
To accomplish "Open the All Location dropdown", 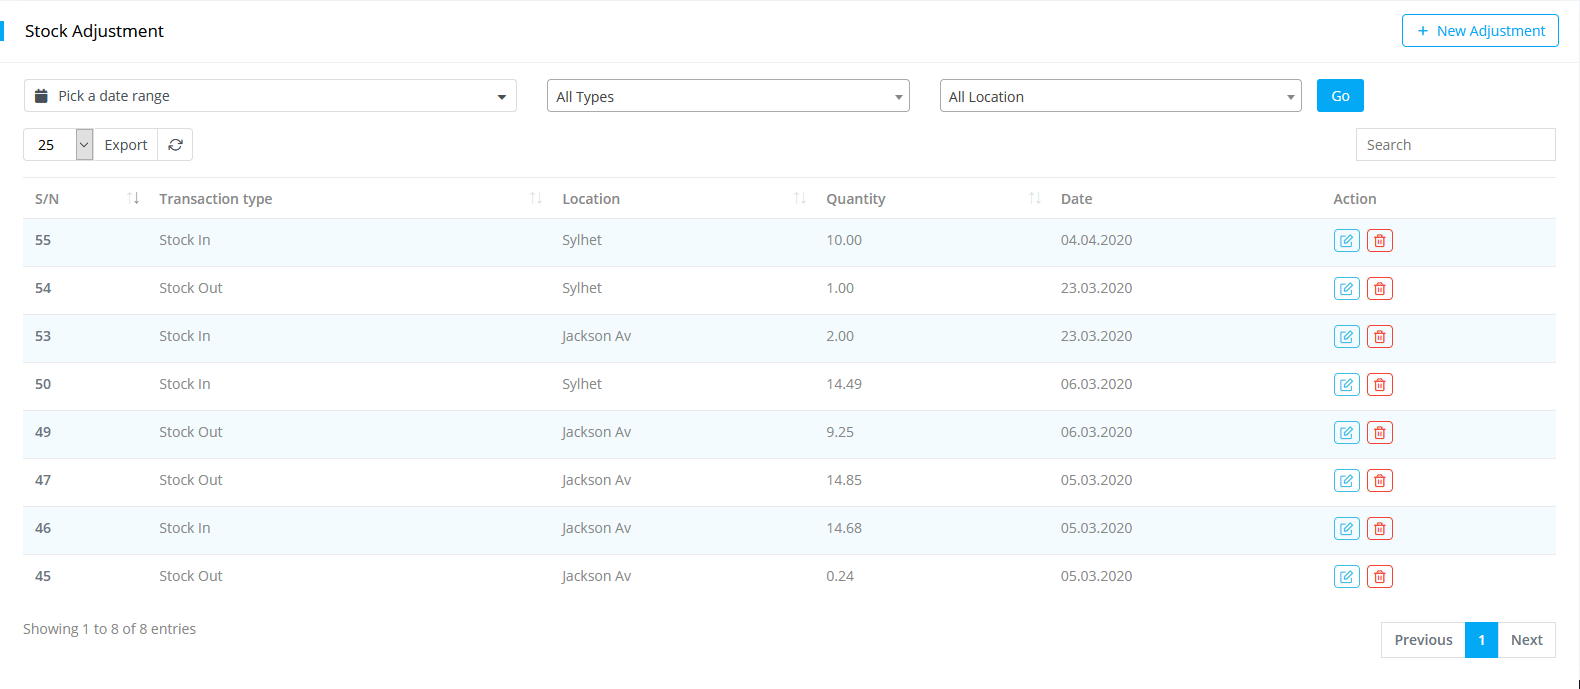I will (x=1120, y=96).
